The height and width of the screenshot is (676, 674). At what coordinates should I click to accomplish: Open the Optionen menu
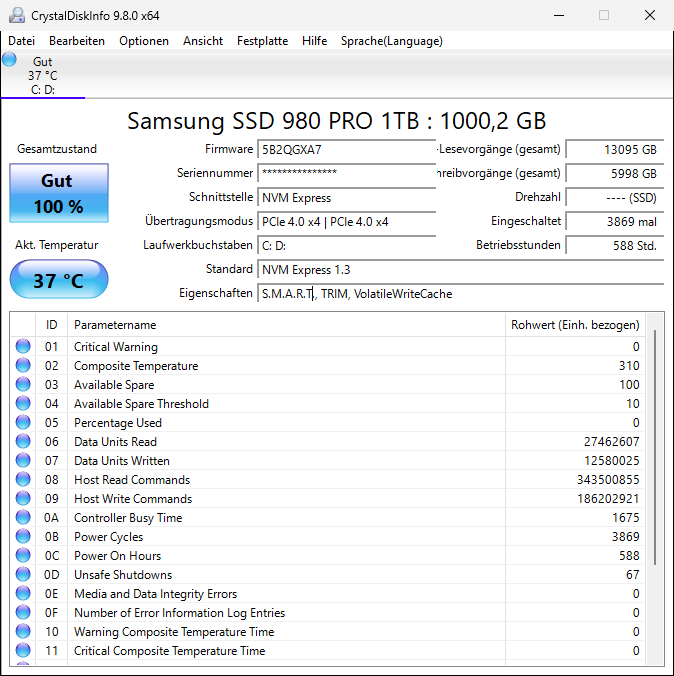(x=144, y=41)
